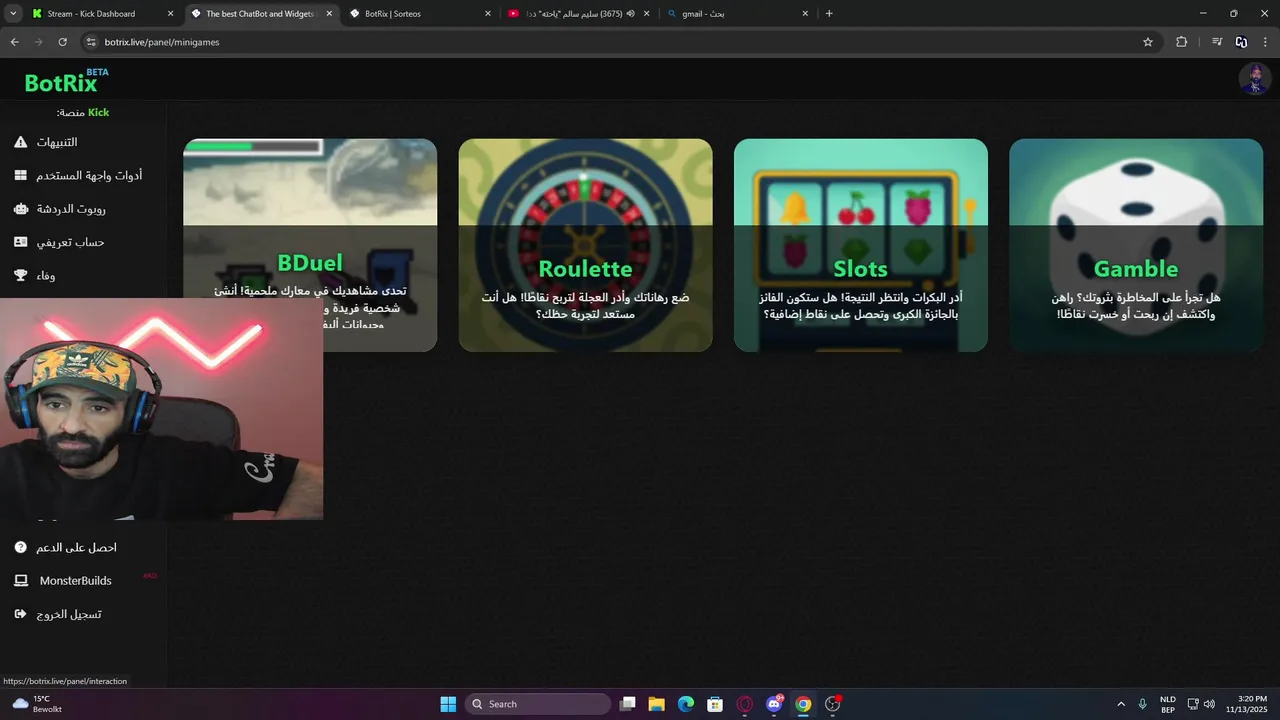The width and height of the screenshot is (1280, 720).
Task: Click the MonsterBuilds laptop icon
Action: (x=20, y=580)
